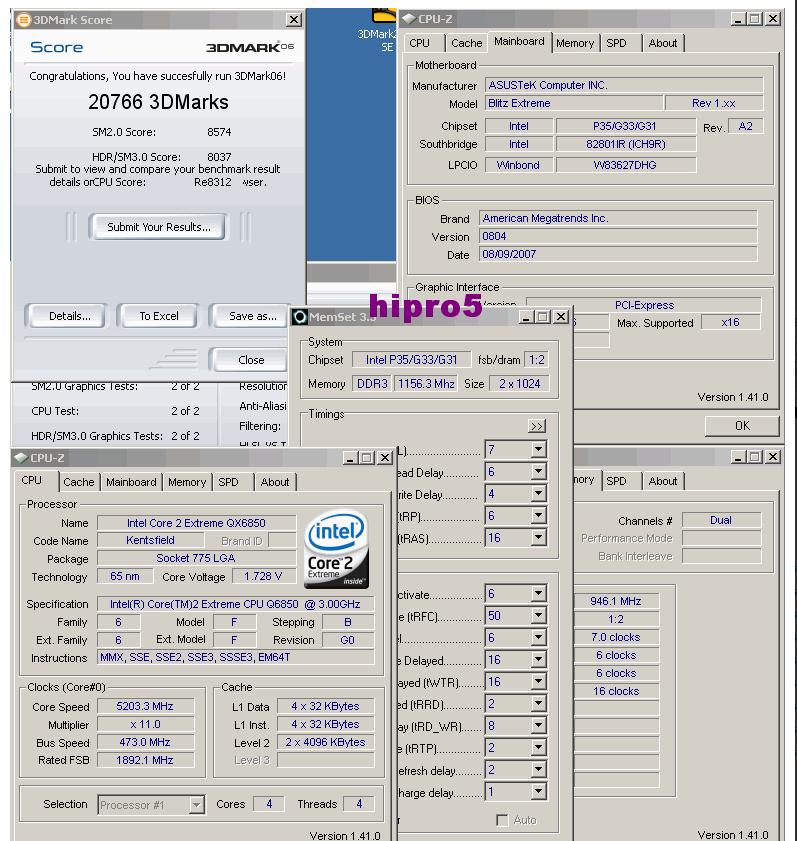This screenshot has width=797, height=841.
Task: Click the Blitz Extreme model field
Action: click(x=574, y=103)
